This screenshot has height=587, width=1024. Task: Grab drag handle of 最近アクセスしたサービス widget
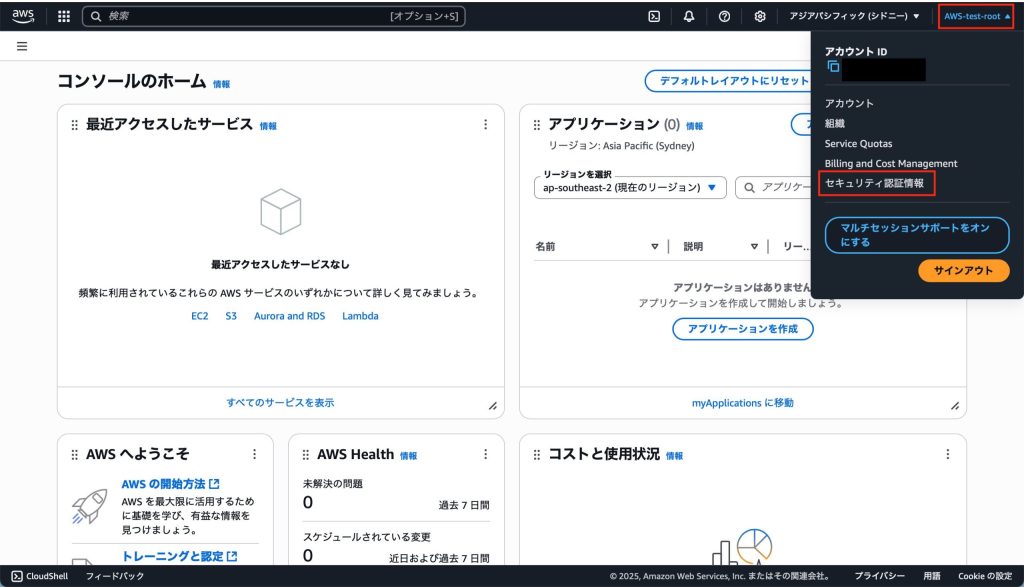[74, 125]
